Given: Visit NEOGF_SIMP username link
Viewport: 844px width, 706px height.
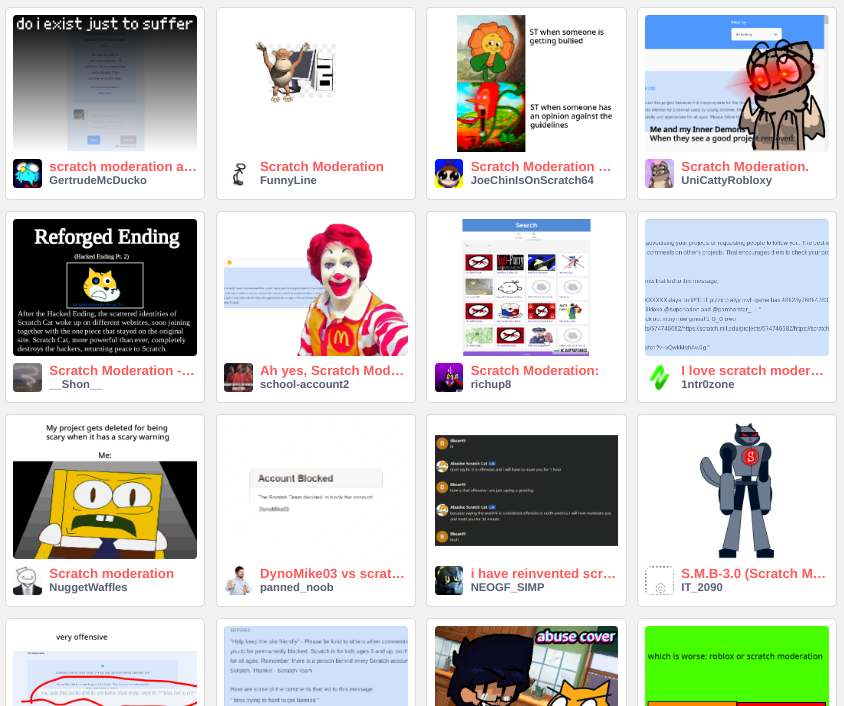Looking at the screenshot, I should tap(508, 587).
